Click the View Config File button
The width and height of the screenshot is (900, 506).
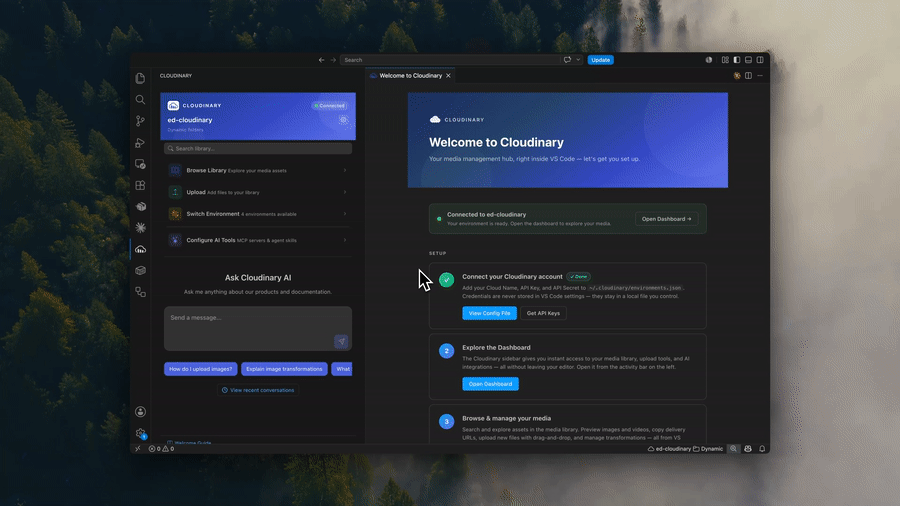(x=490, y=313)
